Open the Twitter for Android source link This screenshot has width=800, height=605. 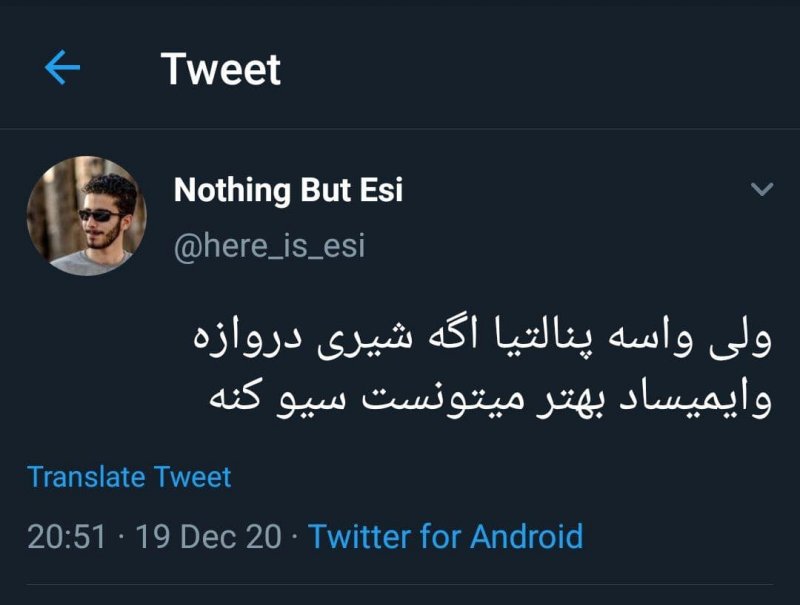tap(445, 537)
